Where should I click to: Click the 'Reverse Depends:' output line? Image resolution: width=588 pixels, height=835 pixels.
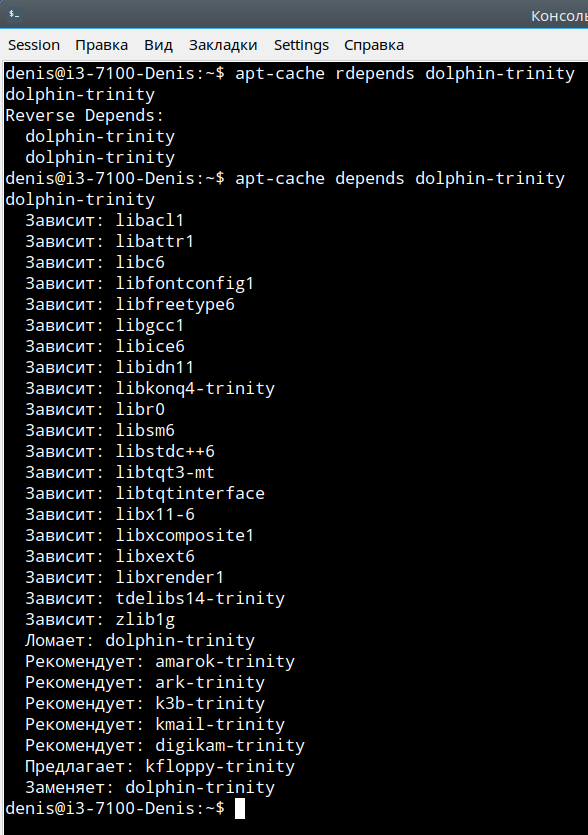click(85, 116)
